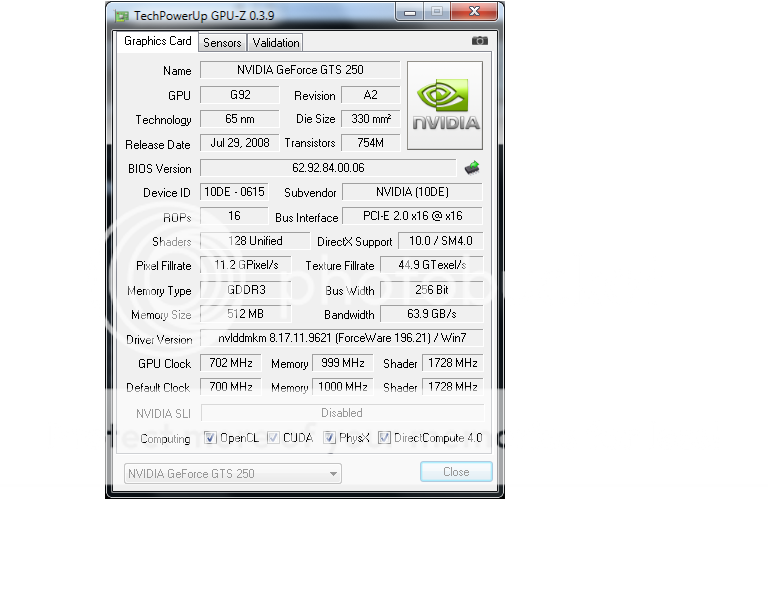
Task: Close the window with the X button
Action: click(x=474, y=12)
